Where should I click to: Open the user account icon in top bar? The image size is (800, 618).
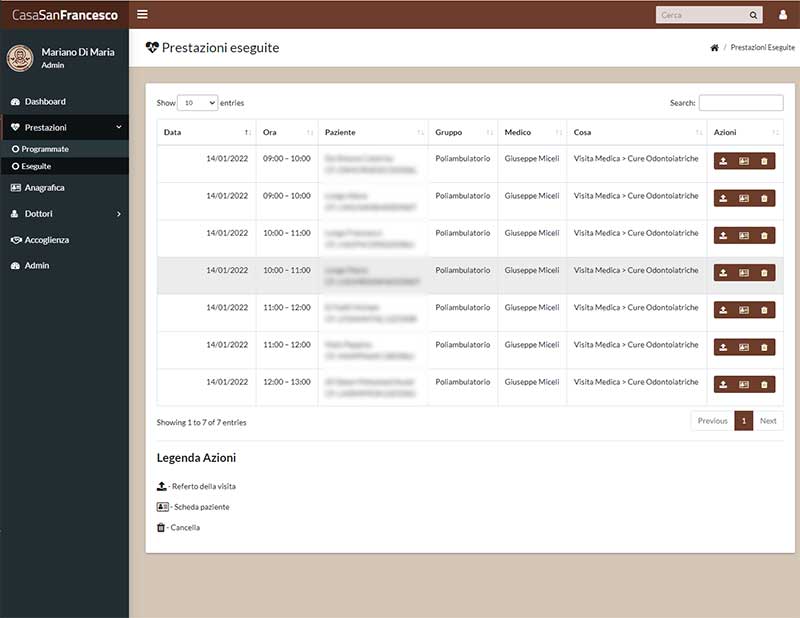coord(783,15)
